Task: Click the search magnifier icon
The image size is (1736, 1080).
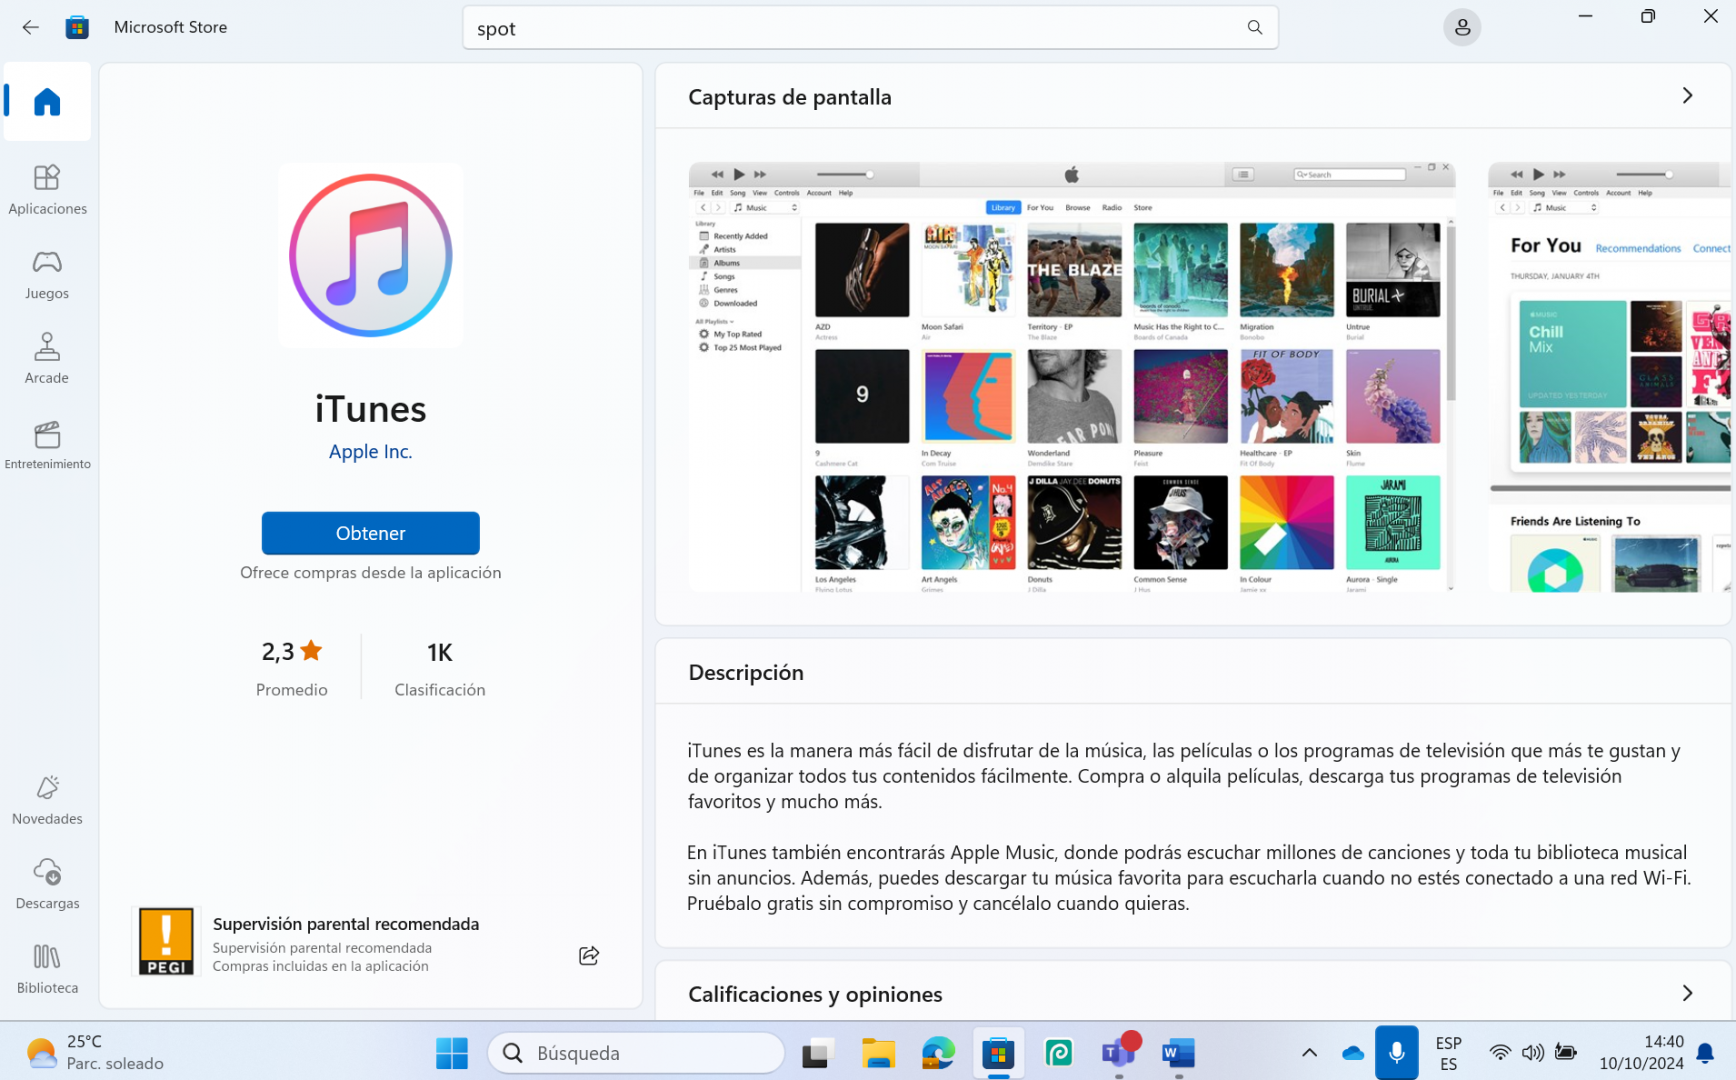Action: click(1254, 27)
